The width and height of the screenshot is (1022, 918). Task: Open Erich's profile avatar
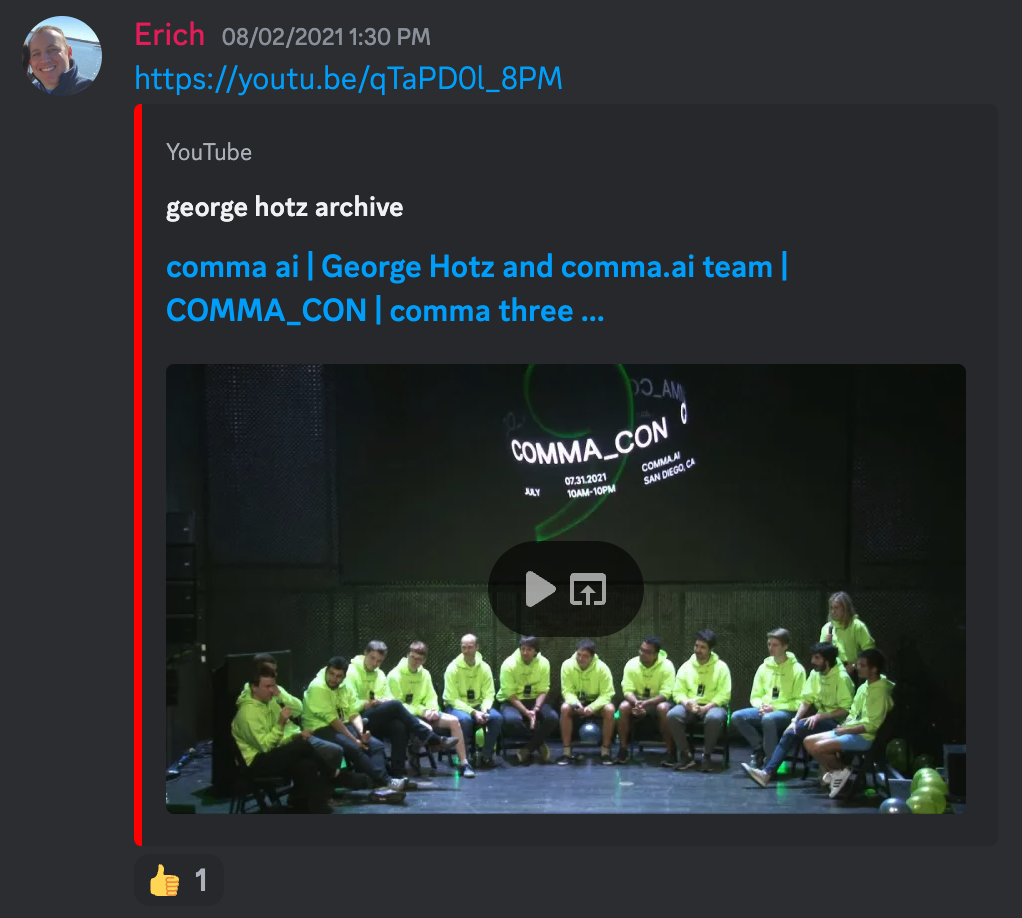pyautogui.click(x=62, y=55)
